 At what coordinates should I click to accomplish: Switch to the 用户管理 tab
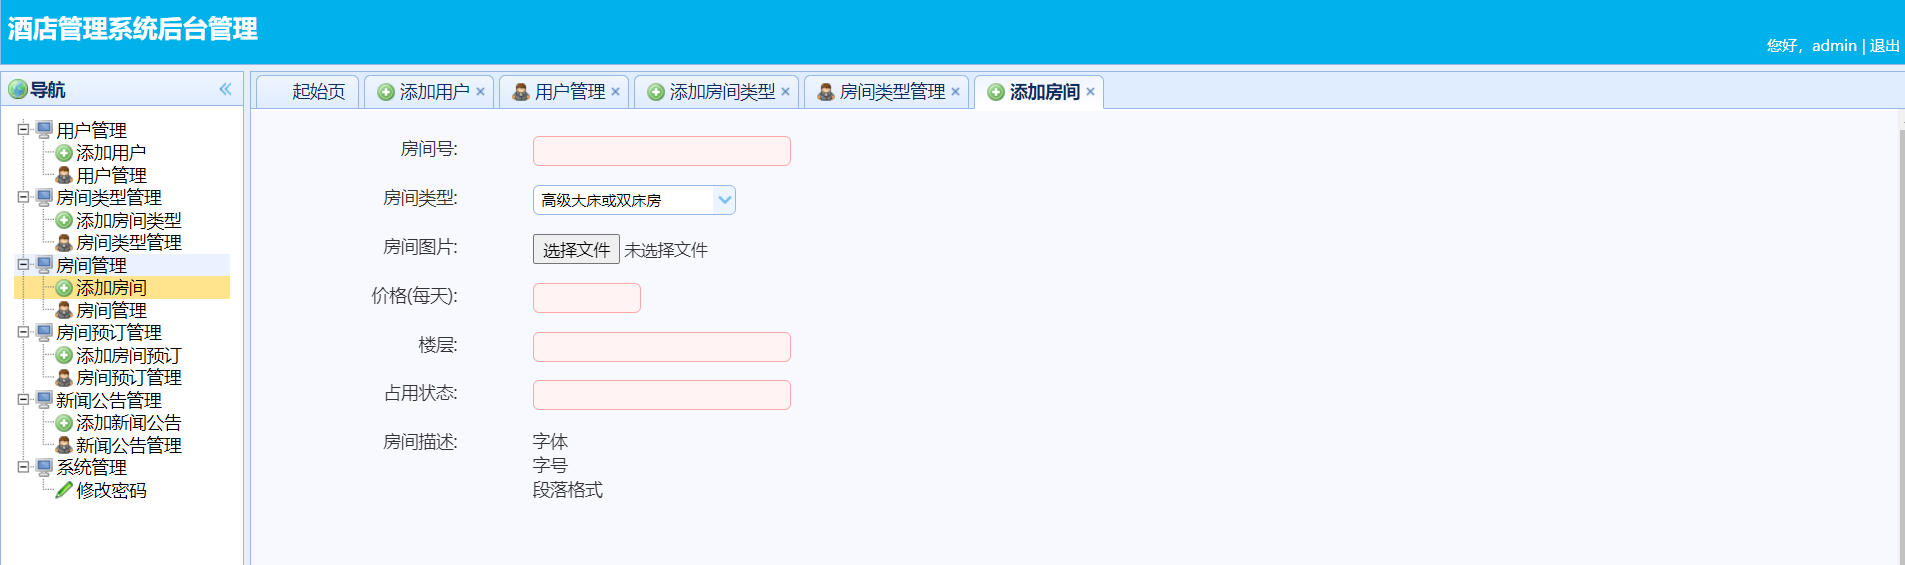[569, 92]
